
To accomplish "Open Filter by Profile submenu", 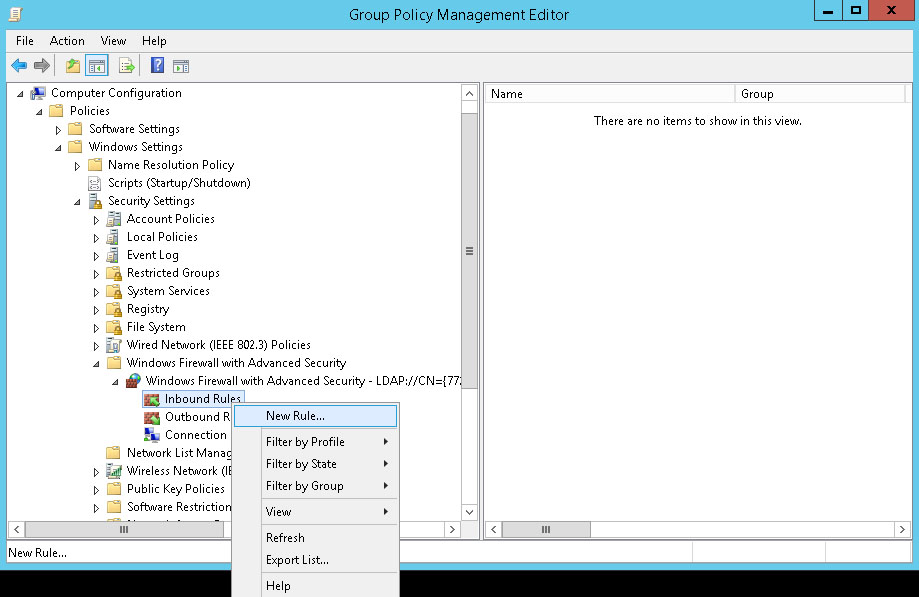I will 305,442.
